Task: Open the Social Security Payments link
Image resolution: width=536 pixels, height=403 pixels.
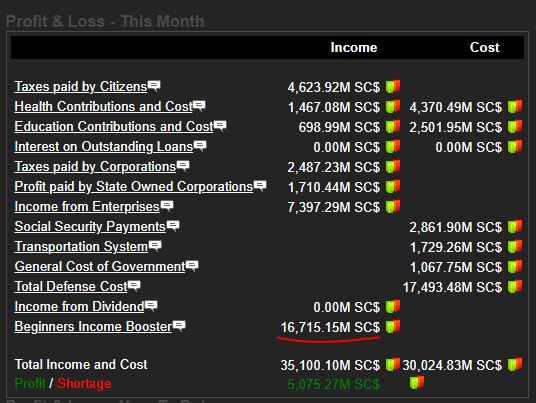Action: [x=90, y=226]
